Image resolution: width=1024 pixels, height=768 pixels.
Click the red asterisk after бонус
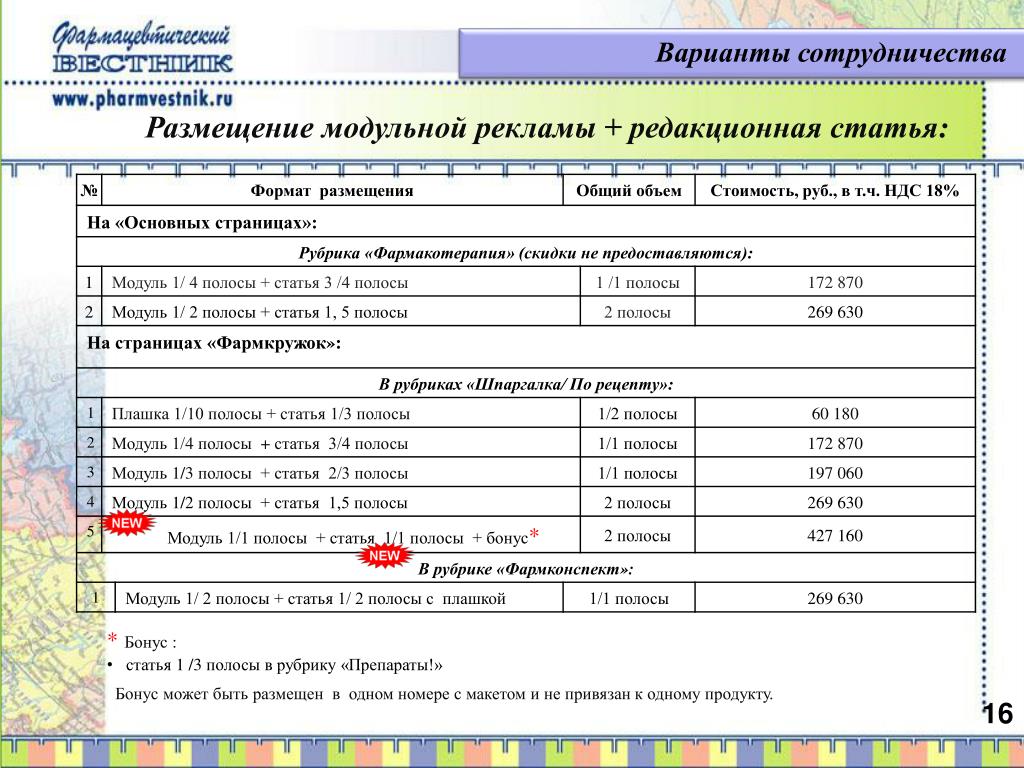534,534
